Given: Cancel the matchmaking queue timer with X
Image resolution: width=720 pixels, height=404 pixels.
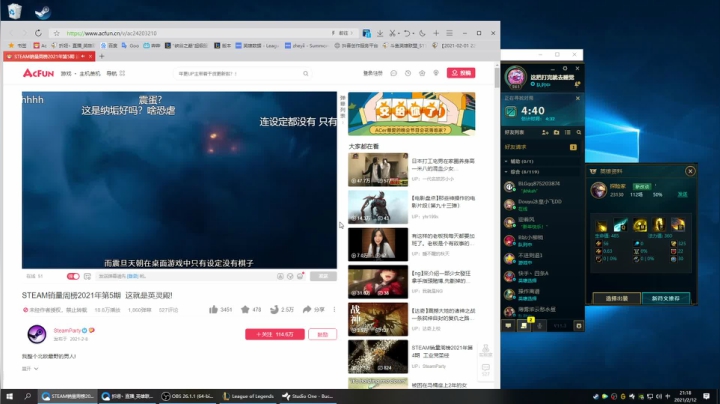Looking at the screenshot, I should [x=578, y=98].
